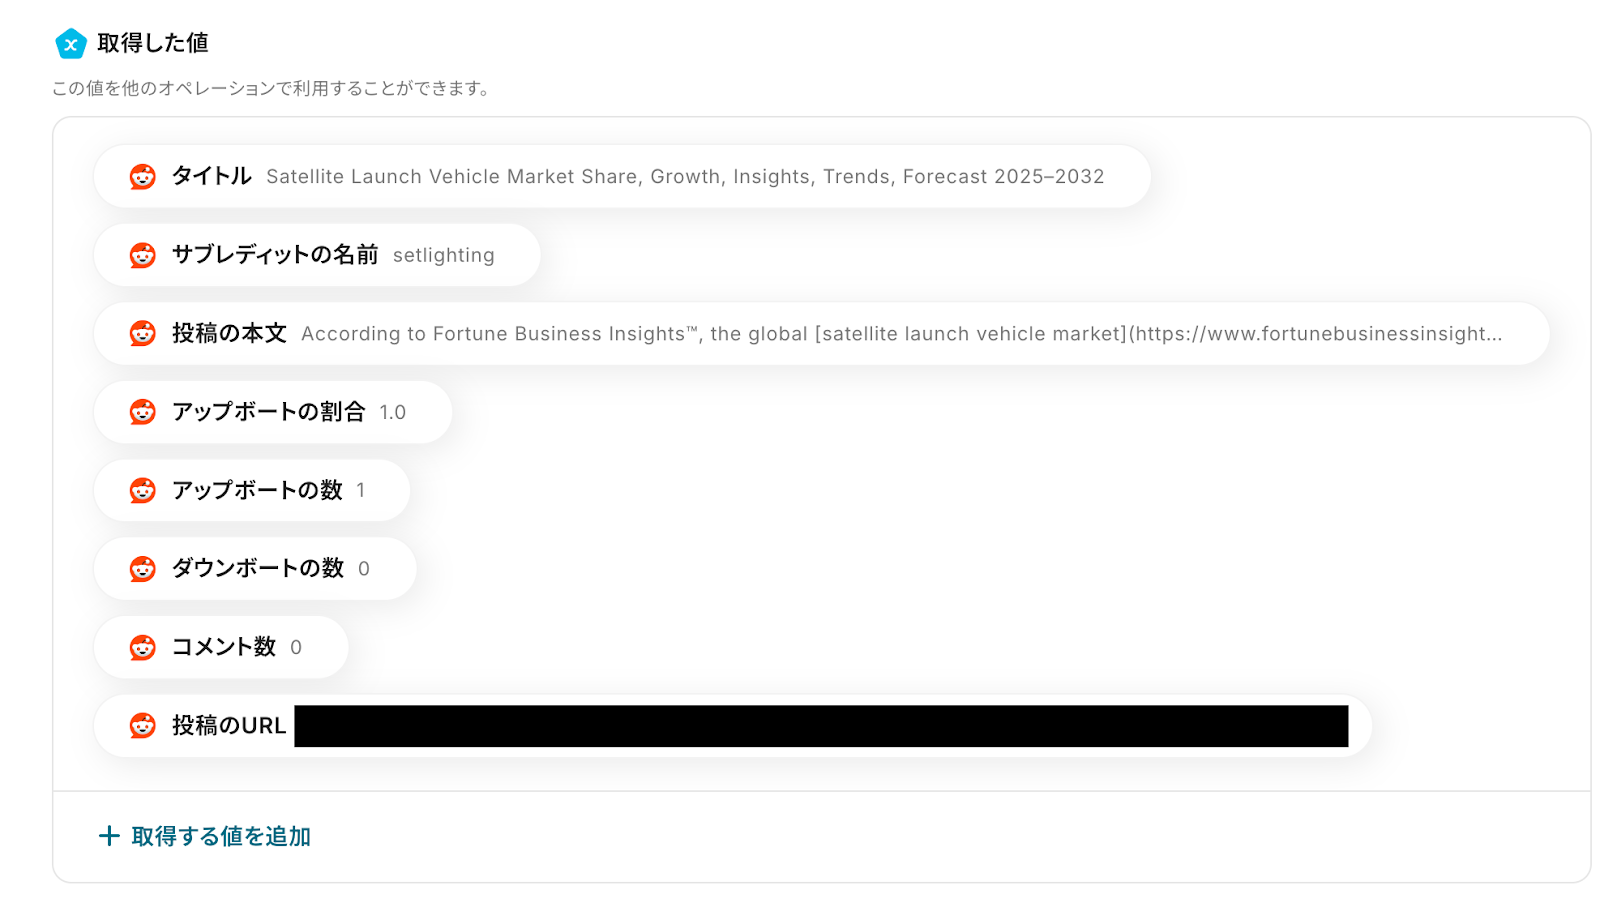Click the Reddit icon in サブレディットの名前 pill
This screenshot has height=924, width=1600.
point(143,255)
